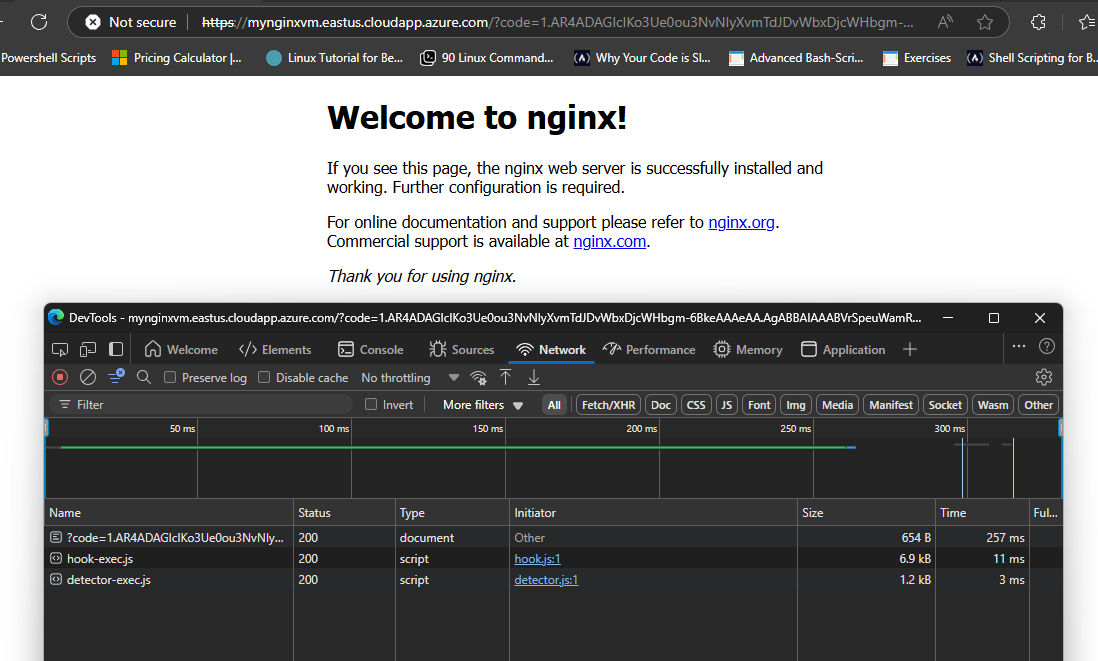Image resolution: width=1098 pixels, height=661 pixels.
Task: Add more tools with plus icon
Action: [x=910, y=349]
